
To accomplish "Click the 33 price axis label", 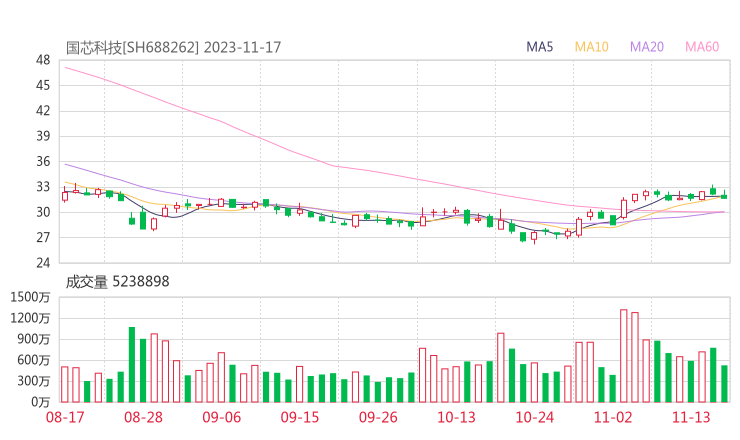I will click(x=43, y=187).
